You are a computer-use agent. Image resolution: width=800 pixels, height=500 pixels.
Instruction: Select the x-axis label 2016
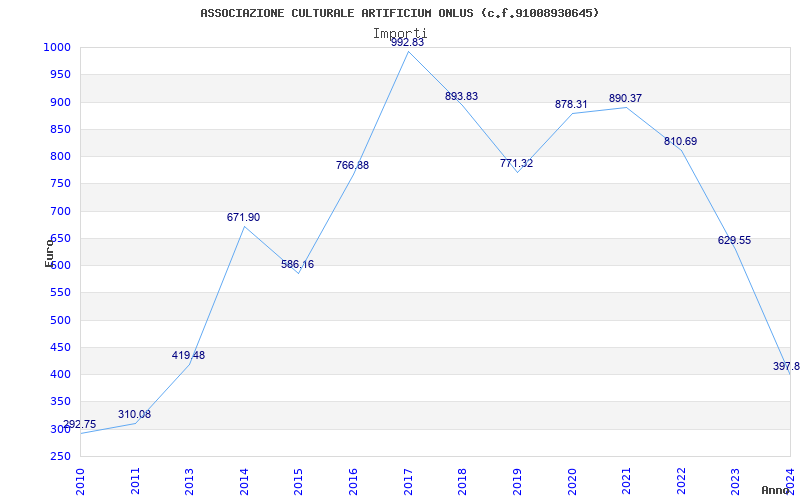pos(353,481)
